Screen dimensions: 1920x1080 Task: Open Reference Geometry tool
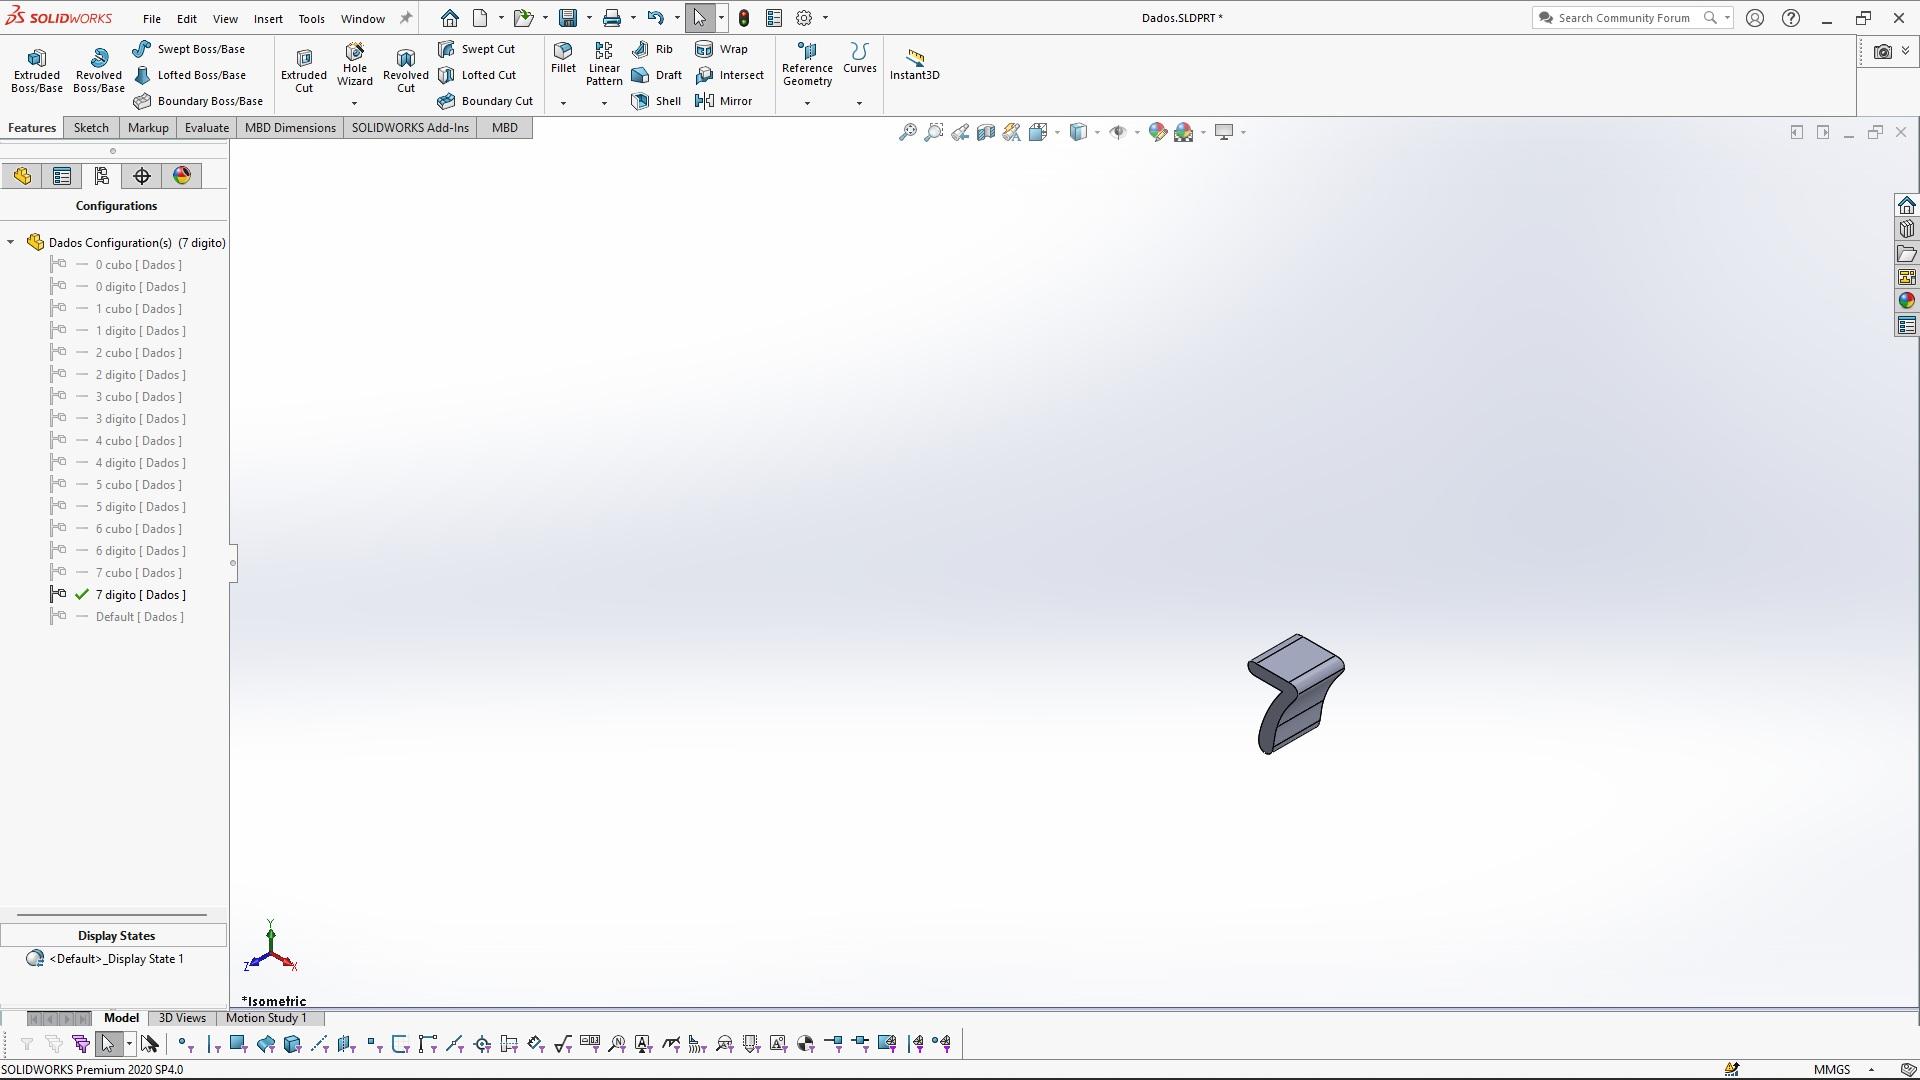click(x=807, y=65)
